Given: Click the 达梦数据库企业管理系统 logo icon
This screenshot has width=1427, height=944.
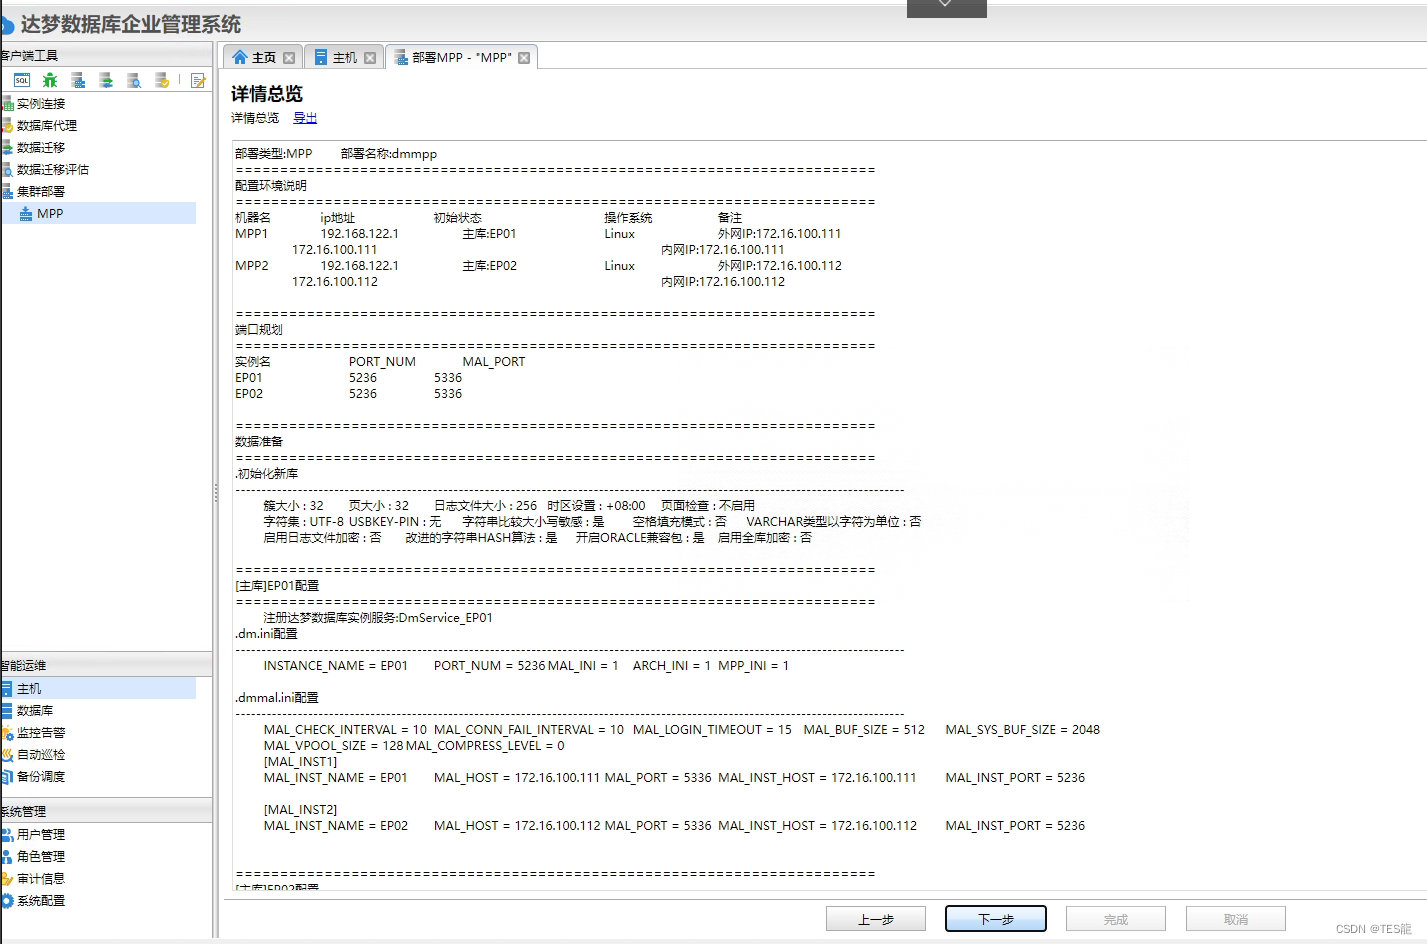Looking at the screenshot, I should [x=6, y=25].
